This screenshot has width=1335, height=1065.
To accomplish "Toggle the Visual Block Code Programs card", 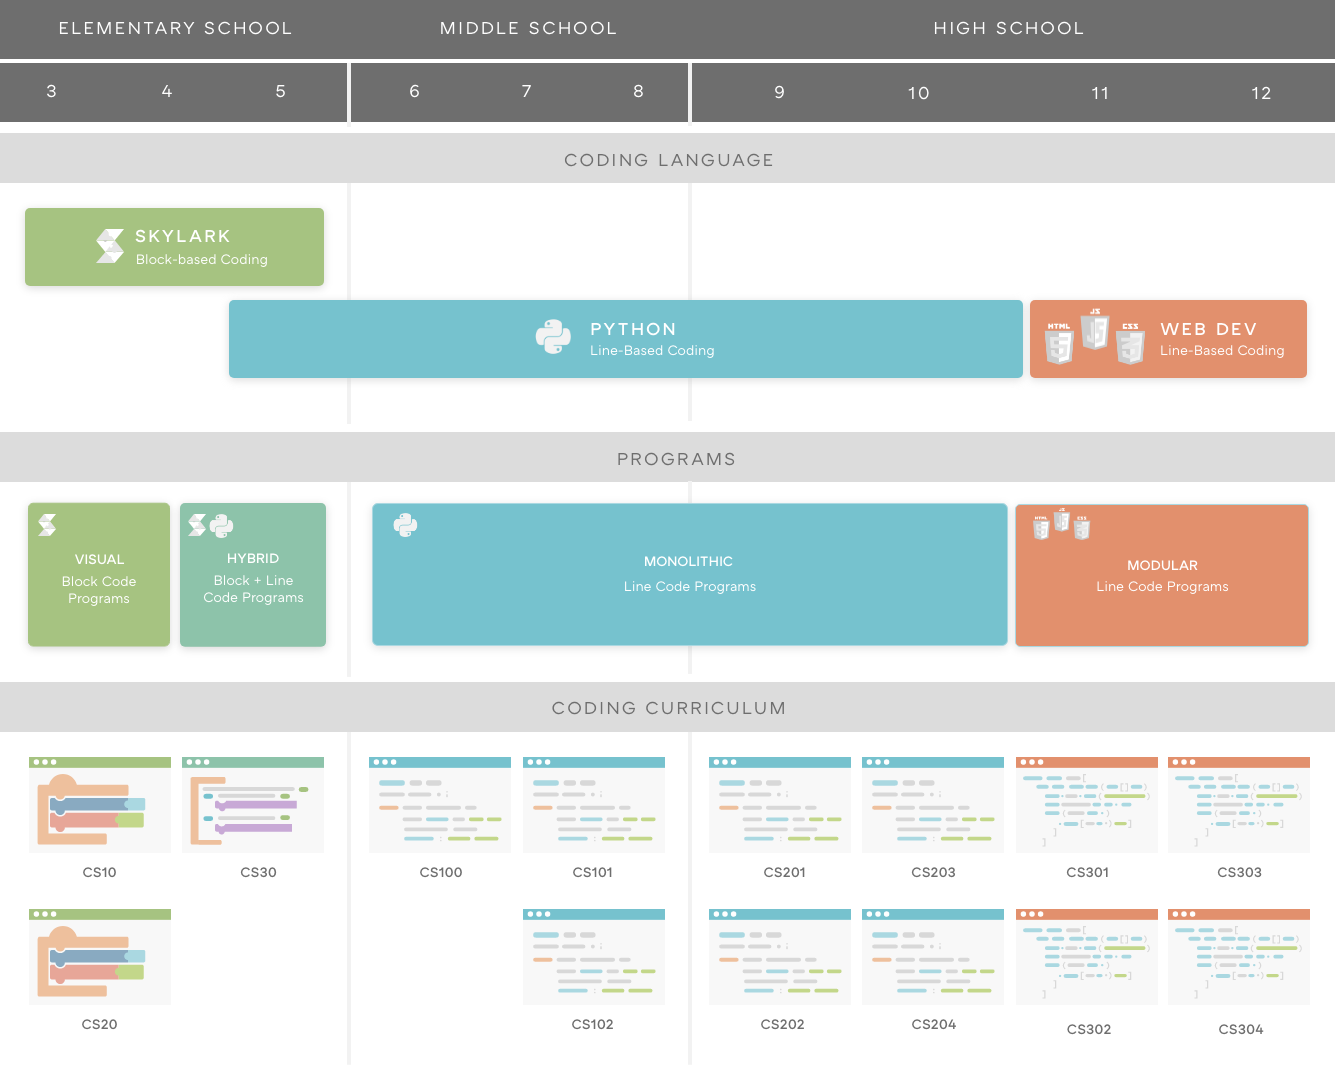I will (x=99, y=574).
